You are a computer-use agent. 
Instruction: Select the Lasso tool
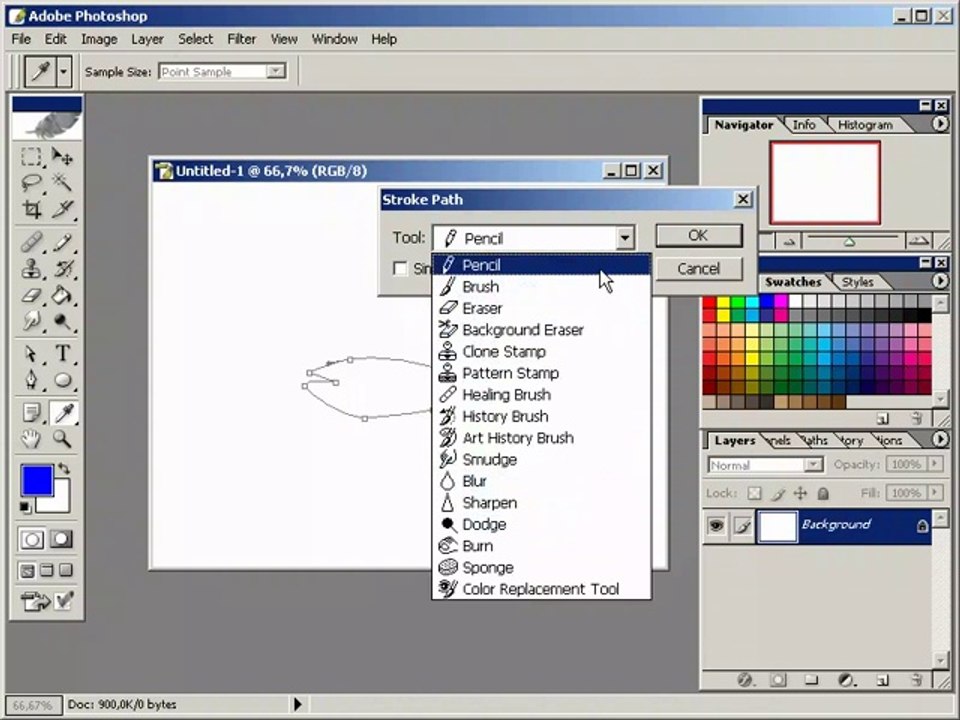(31, 182)
